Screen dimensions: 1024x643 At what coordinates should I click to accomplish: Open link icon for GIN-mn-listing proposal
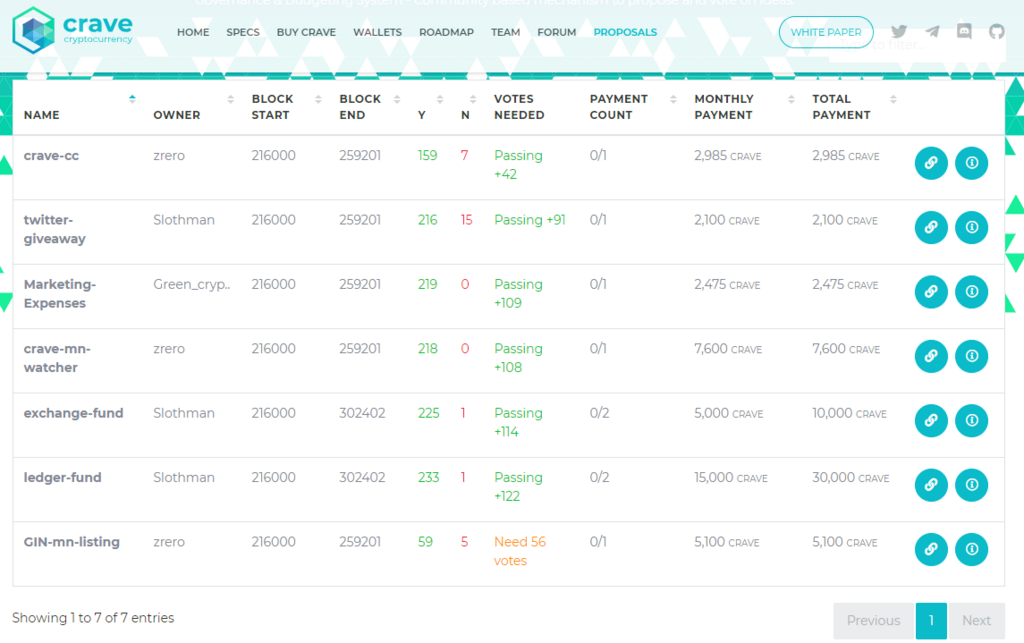[931, 549]
